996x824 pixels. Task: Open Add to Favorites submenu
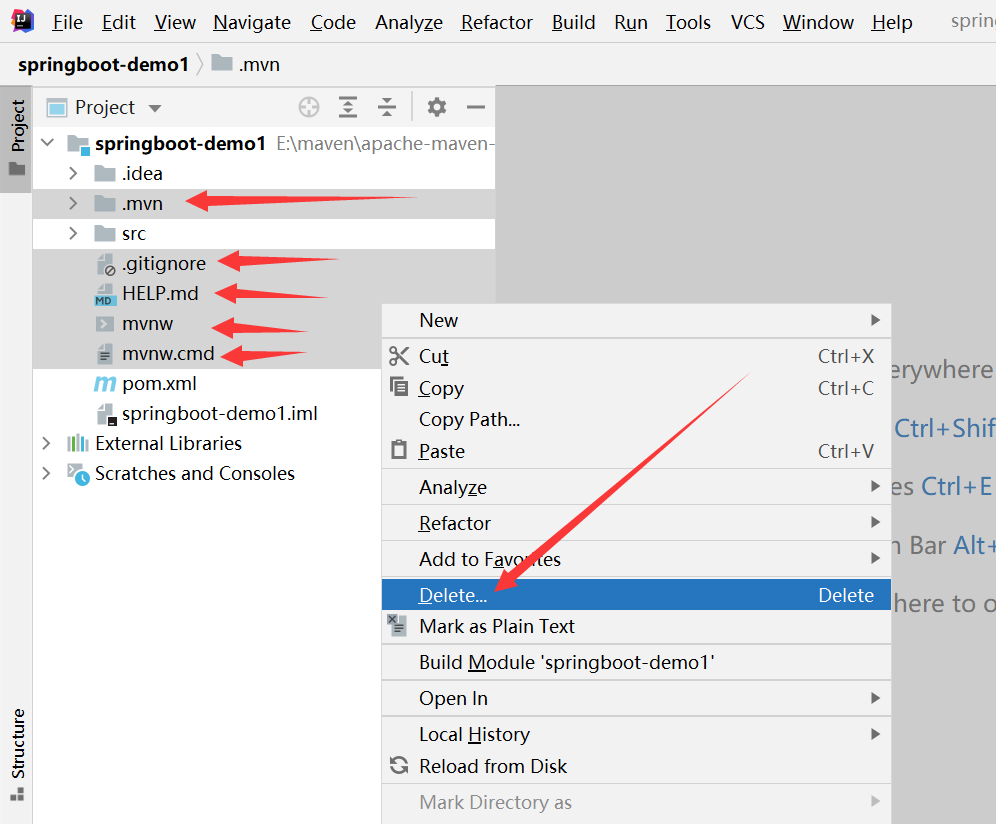(x=636, y=559)
